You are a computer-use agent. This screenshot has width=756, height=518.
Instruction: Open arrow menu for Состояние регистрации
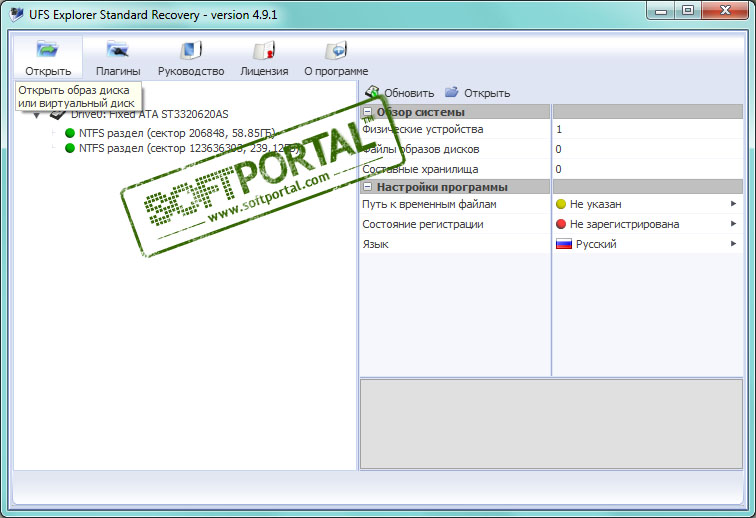[x=733, y=224]
